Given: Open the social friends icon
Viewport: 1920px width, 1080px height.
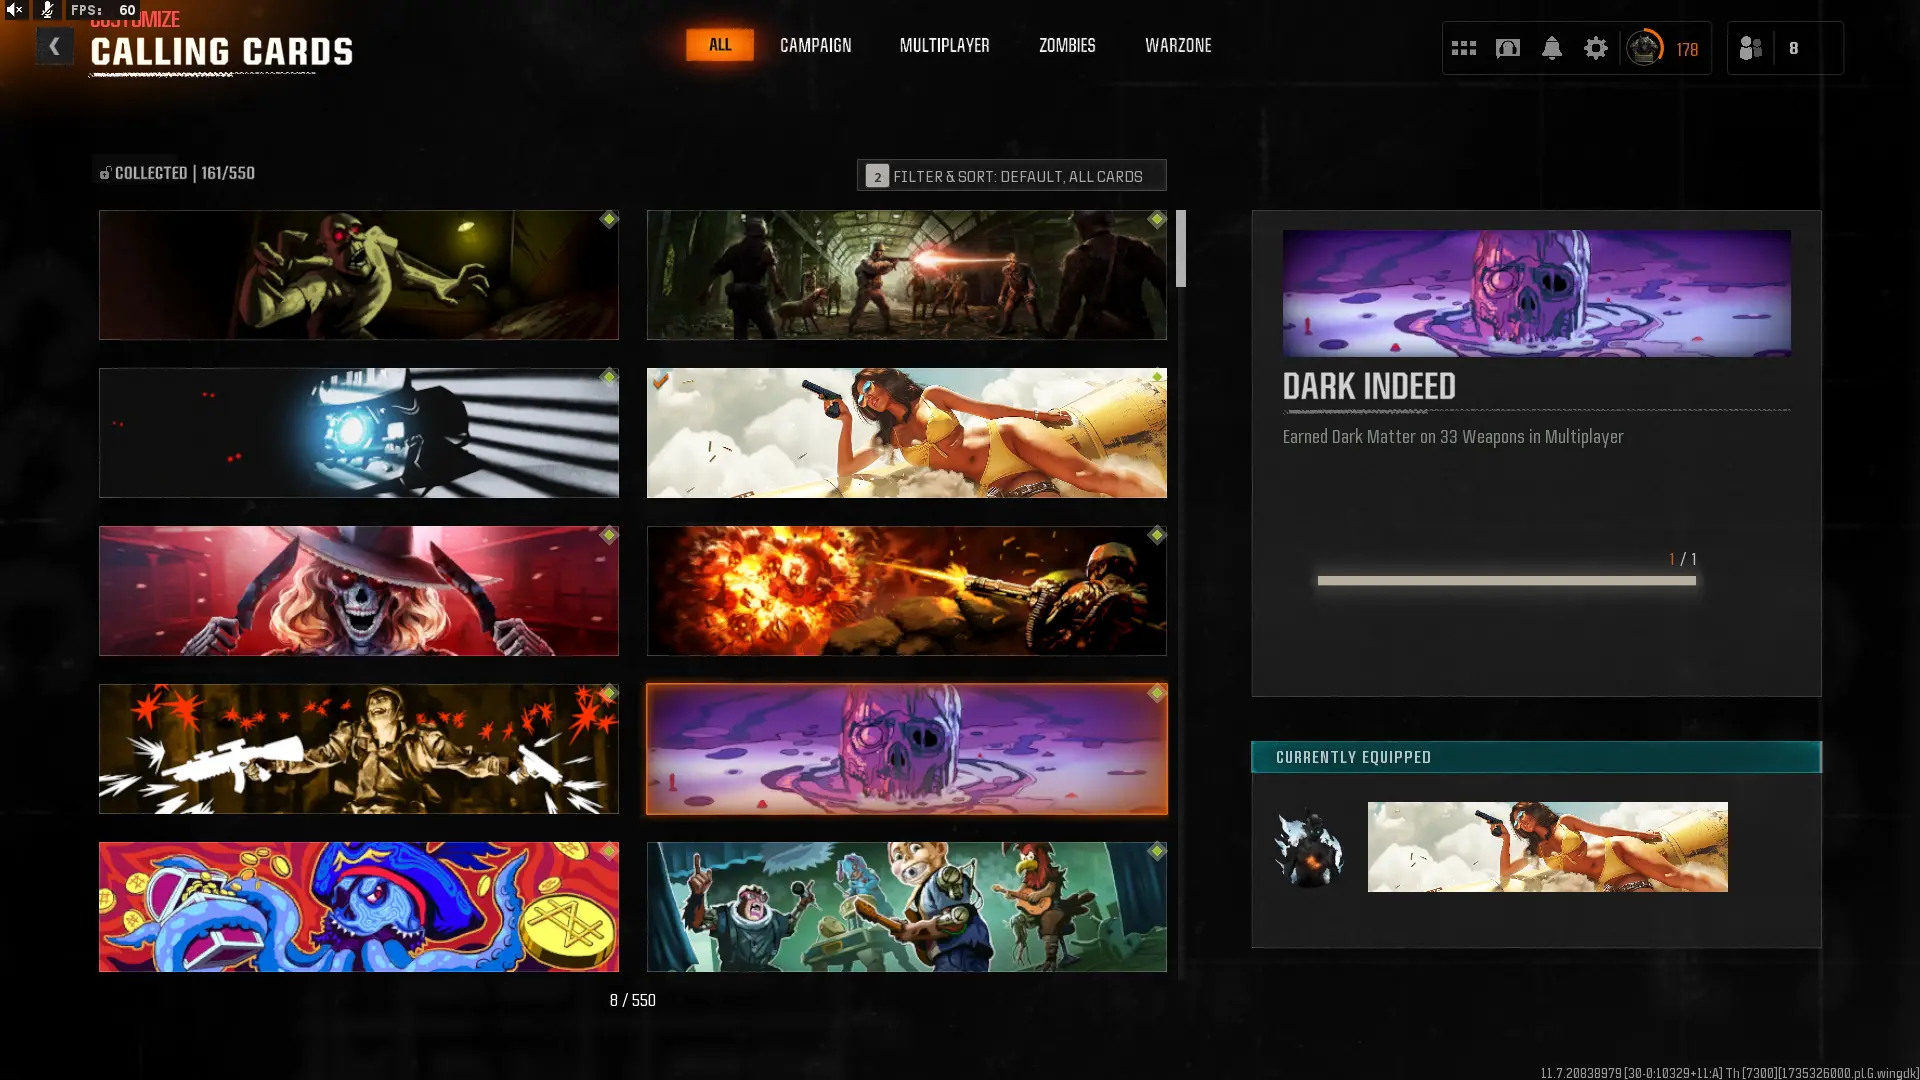Looking at the screenshot, I should click(x=1751, y=48).
